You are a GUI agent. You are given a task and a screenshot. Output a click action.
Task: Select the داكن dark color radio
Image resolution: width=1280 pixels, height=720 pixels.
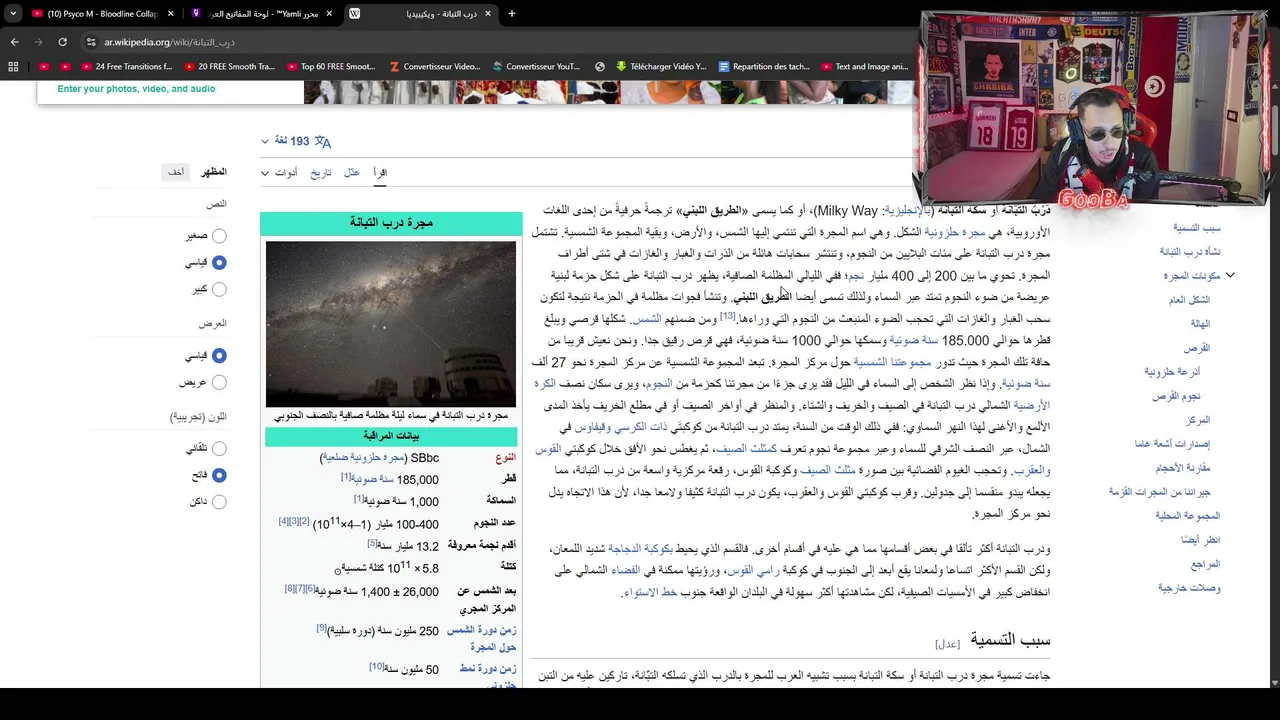pos(219,502)
